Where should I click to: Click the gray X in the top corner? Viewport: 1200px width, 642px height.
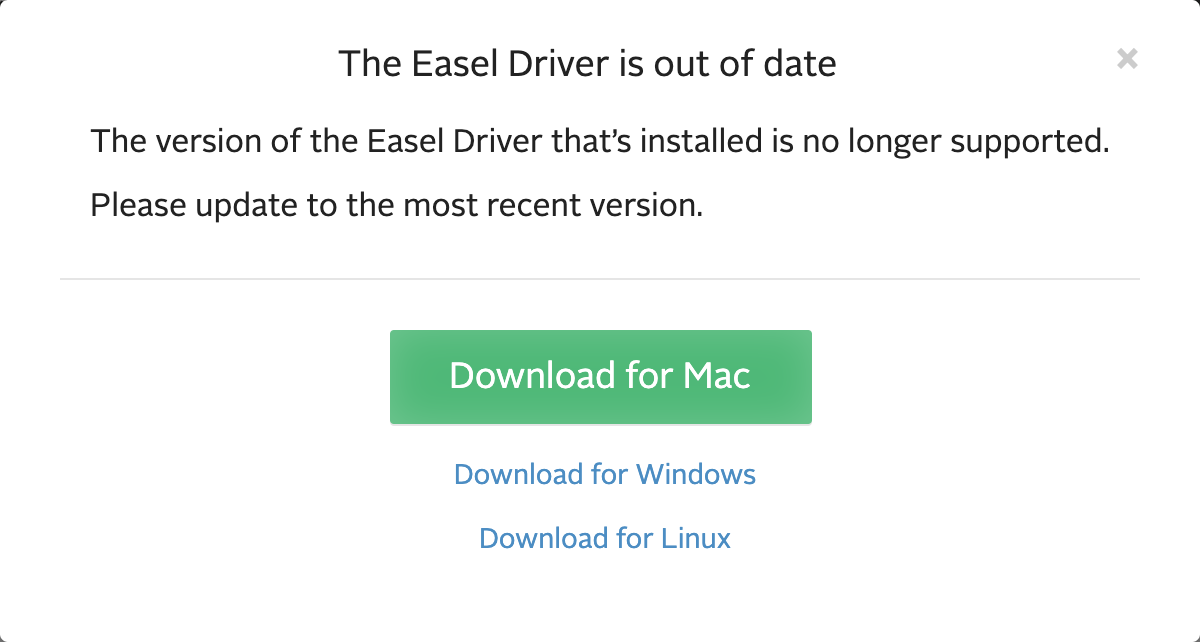[x=1127, y=59]
